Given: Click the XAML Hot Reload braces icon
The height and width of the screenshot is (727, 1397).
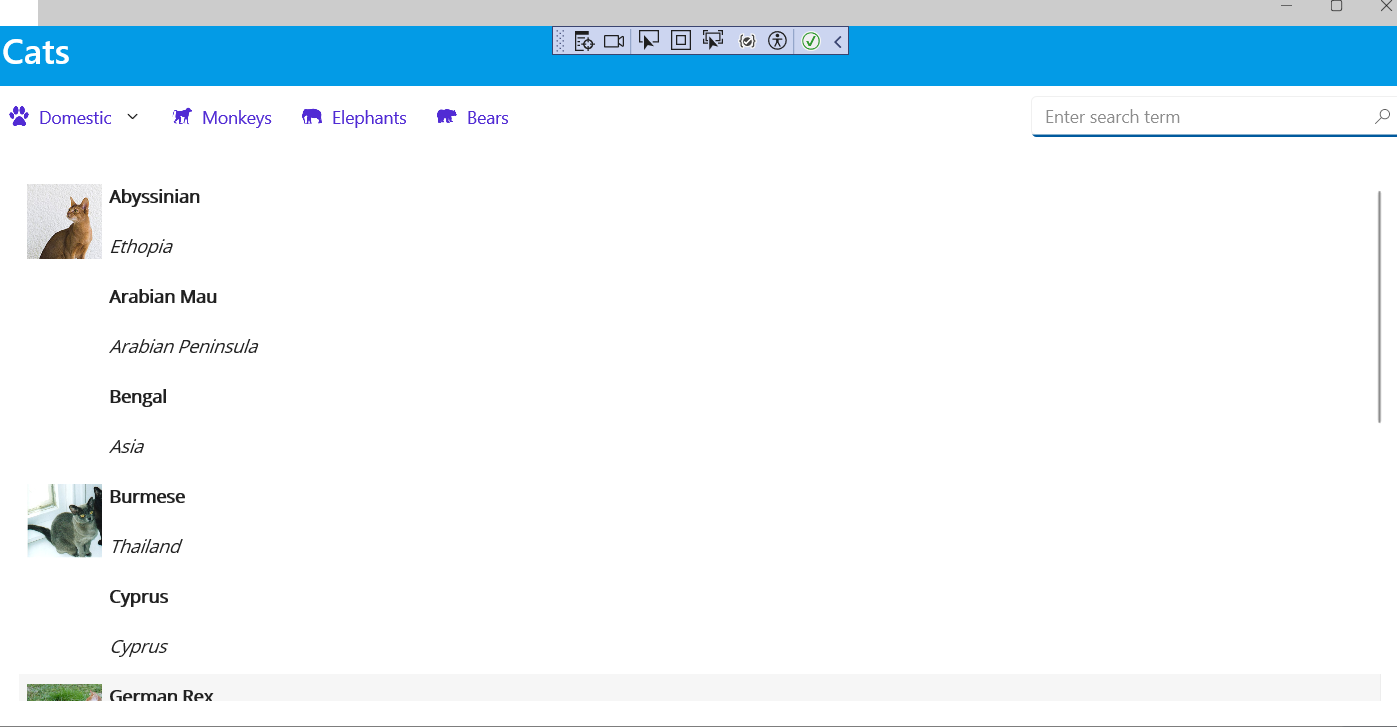Looking at the screenshot, I should pyautogui.click(x=746, y=40).
